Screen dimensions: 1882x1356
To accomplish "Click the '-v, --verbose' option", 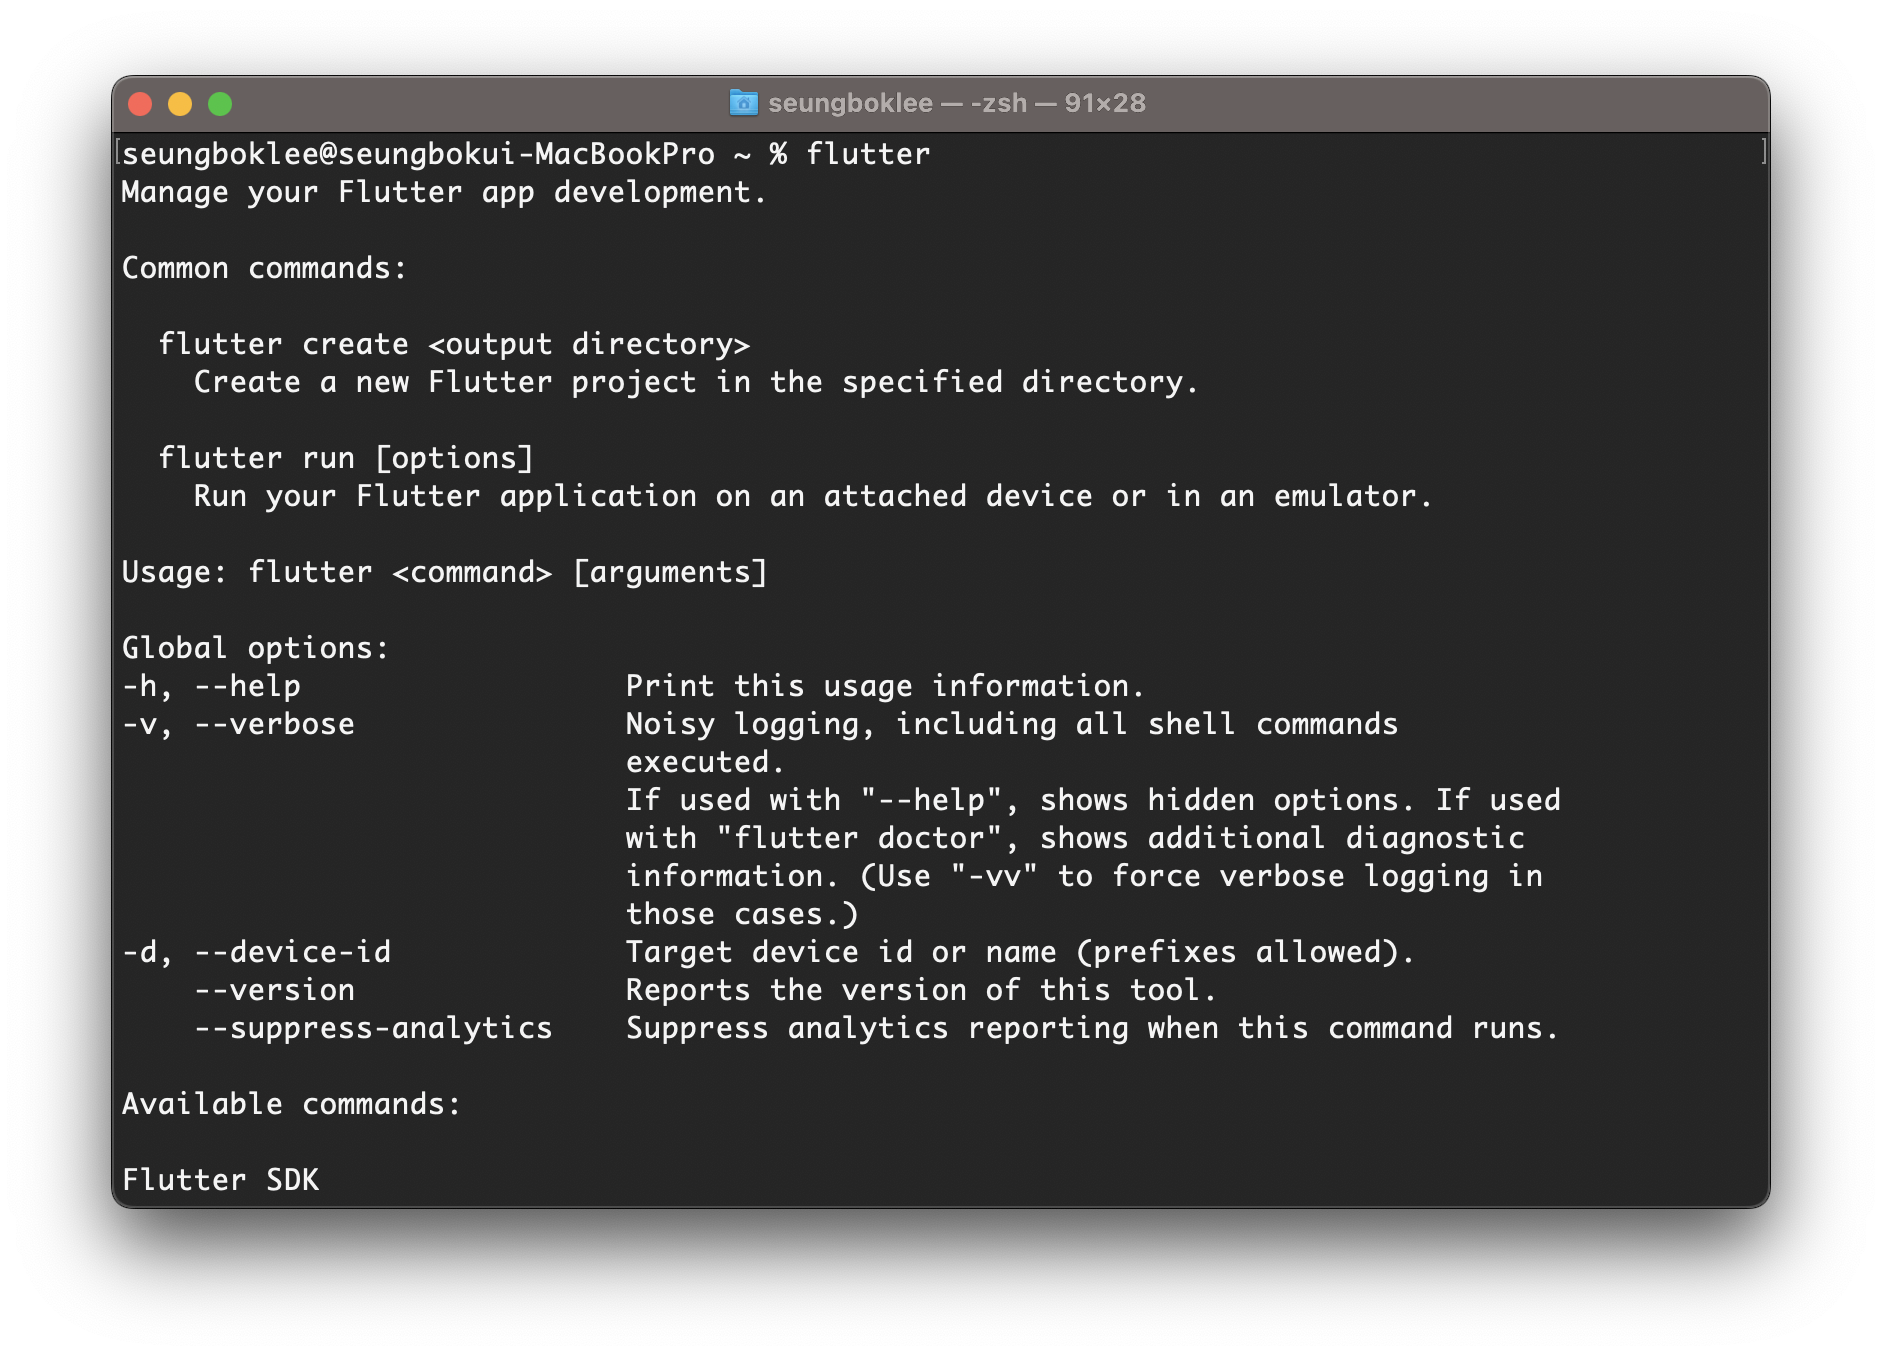I will (238, 724).
